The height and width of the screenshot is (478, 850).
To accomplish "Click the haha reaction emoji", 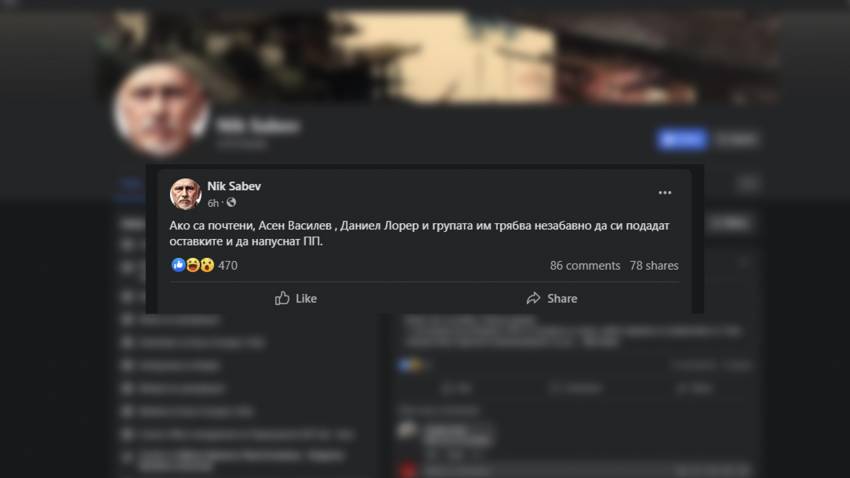I will click(193, 265).
